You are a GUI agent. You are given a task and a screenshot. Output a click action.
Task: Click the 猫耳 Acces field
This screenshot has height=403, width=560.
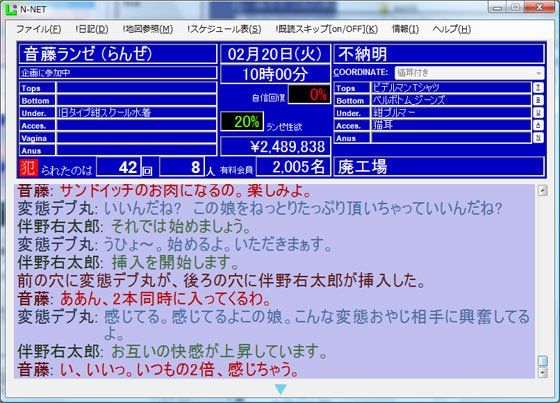[x=451, y=125]
